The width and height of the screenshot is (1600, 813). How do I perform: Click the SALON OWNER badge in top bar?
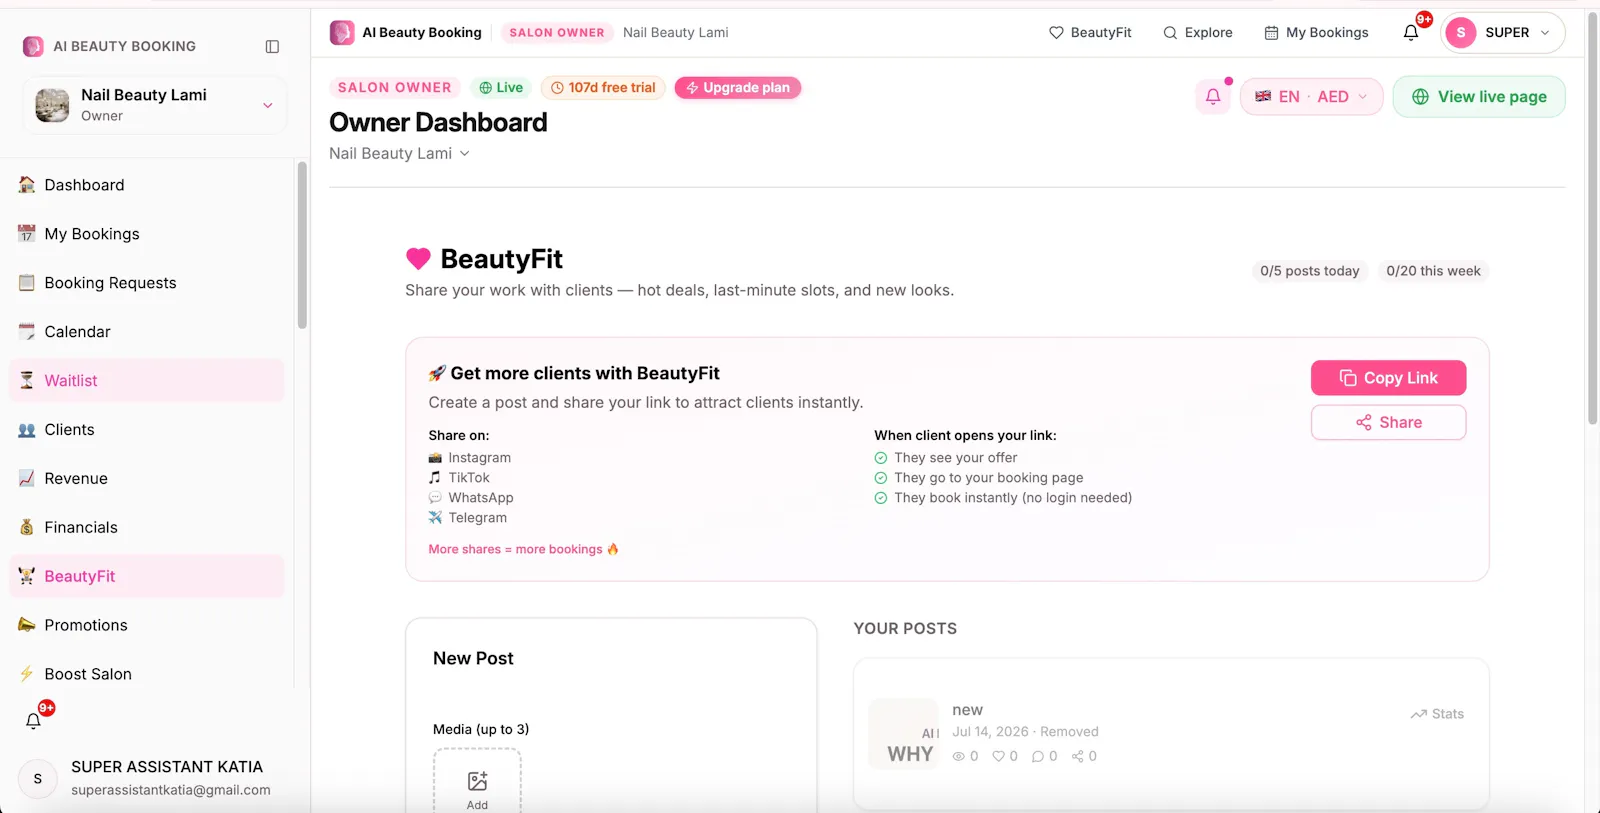pyautogui.click(x=557, y=33)
